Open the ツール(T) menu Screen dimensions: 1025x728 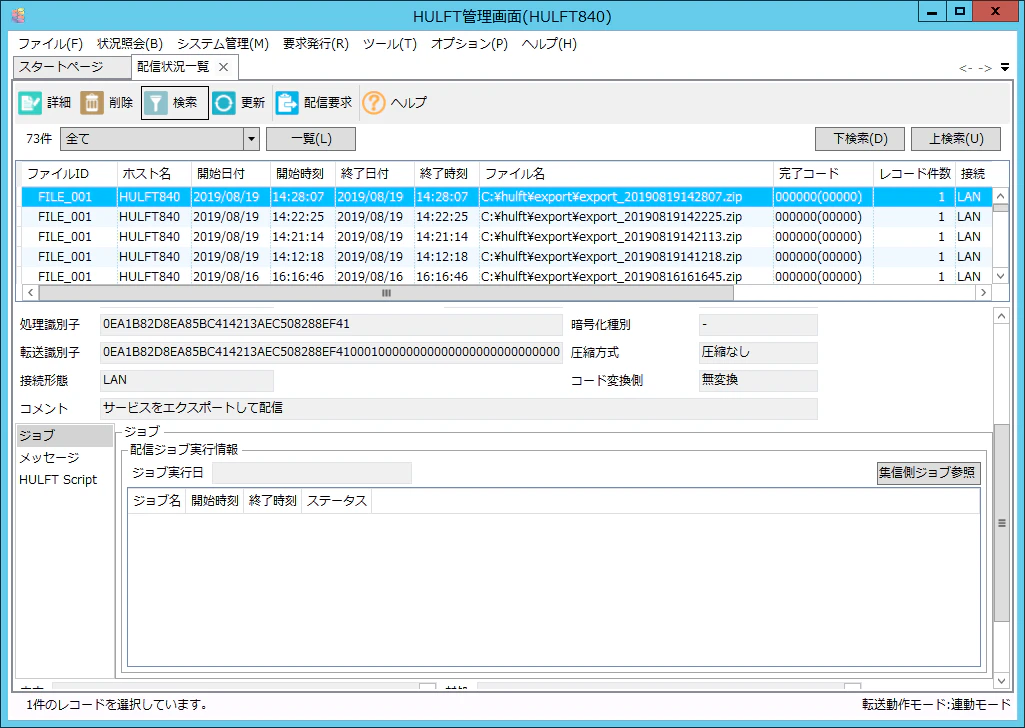click(390, 44)
